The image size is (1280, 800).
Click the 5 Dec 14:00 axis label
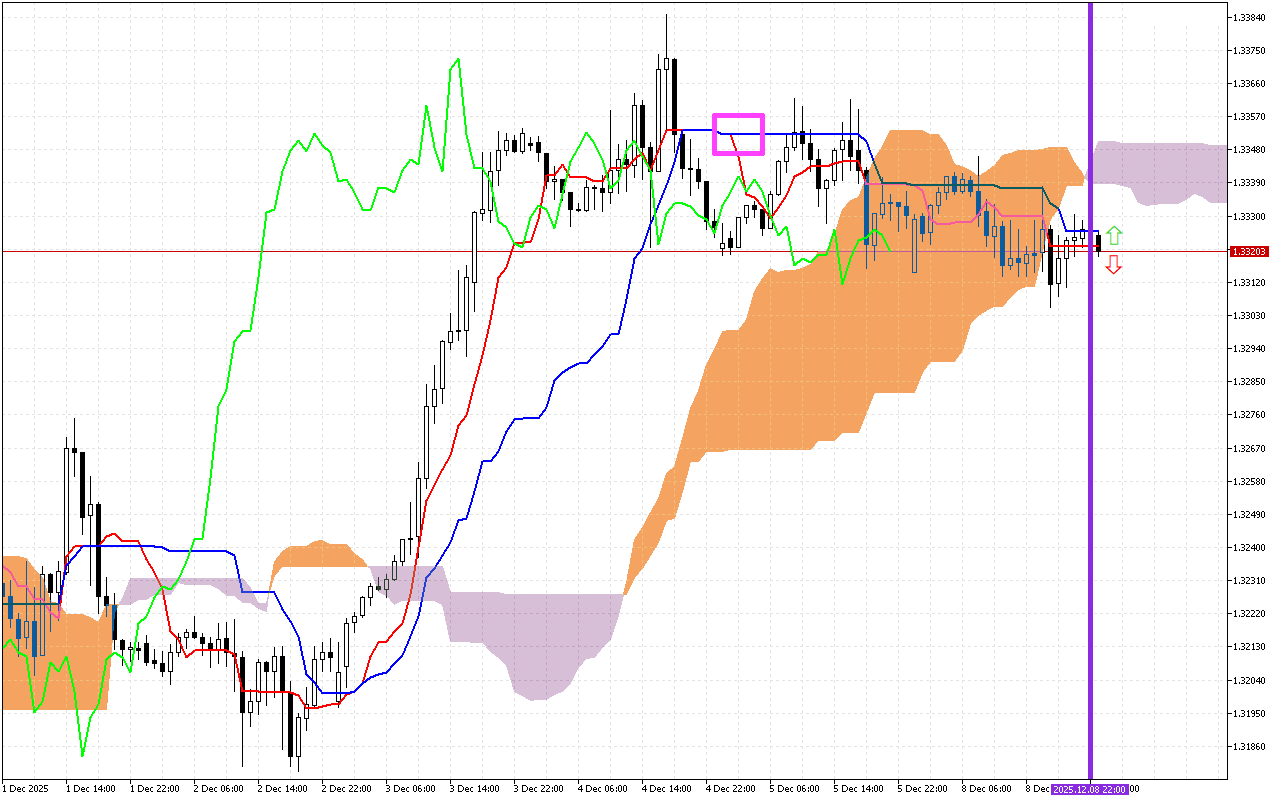pyautogui.click(x=860, y=789)
